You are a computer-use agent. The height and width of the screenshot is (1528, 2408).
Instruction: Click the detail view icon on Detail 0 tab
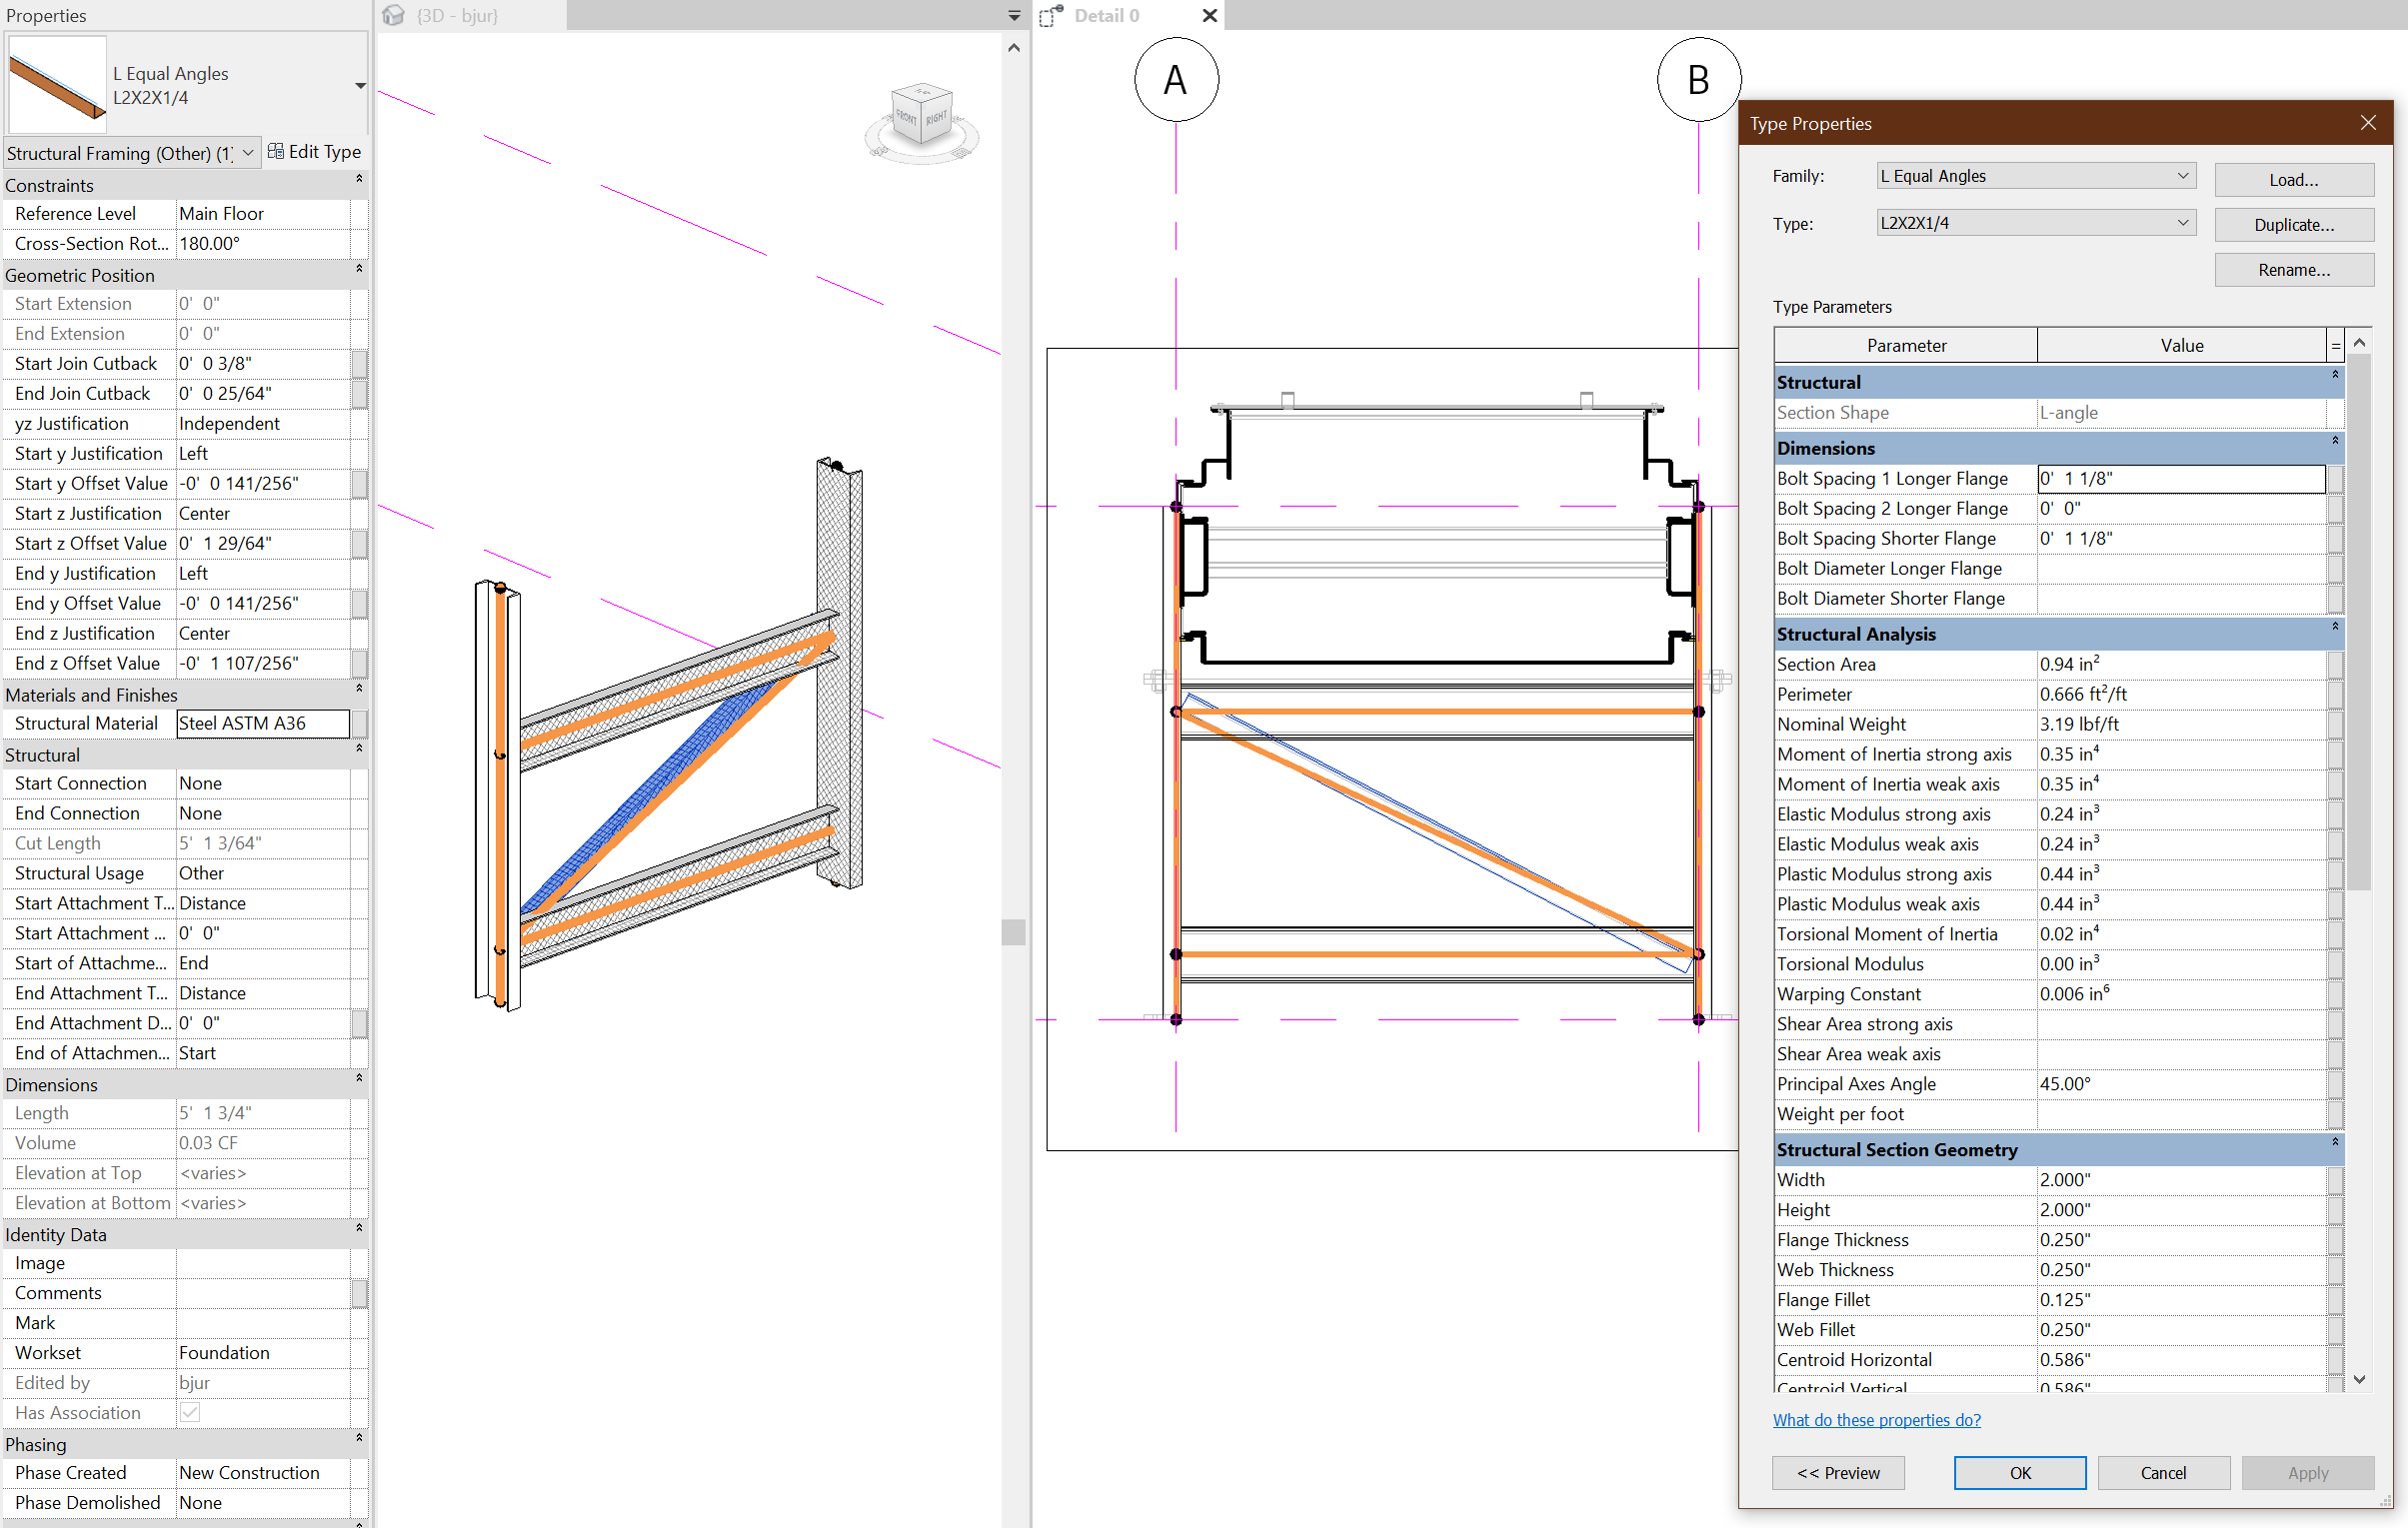(1052, 16)
